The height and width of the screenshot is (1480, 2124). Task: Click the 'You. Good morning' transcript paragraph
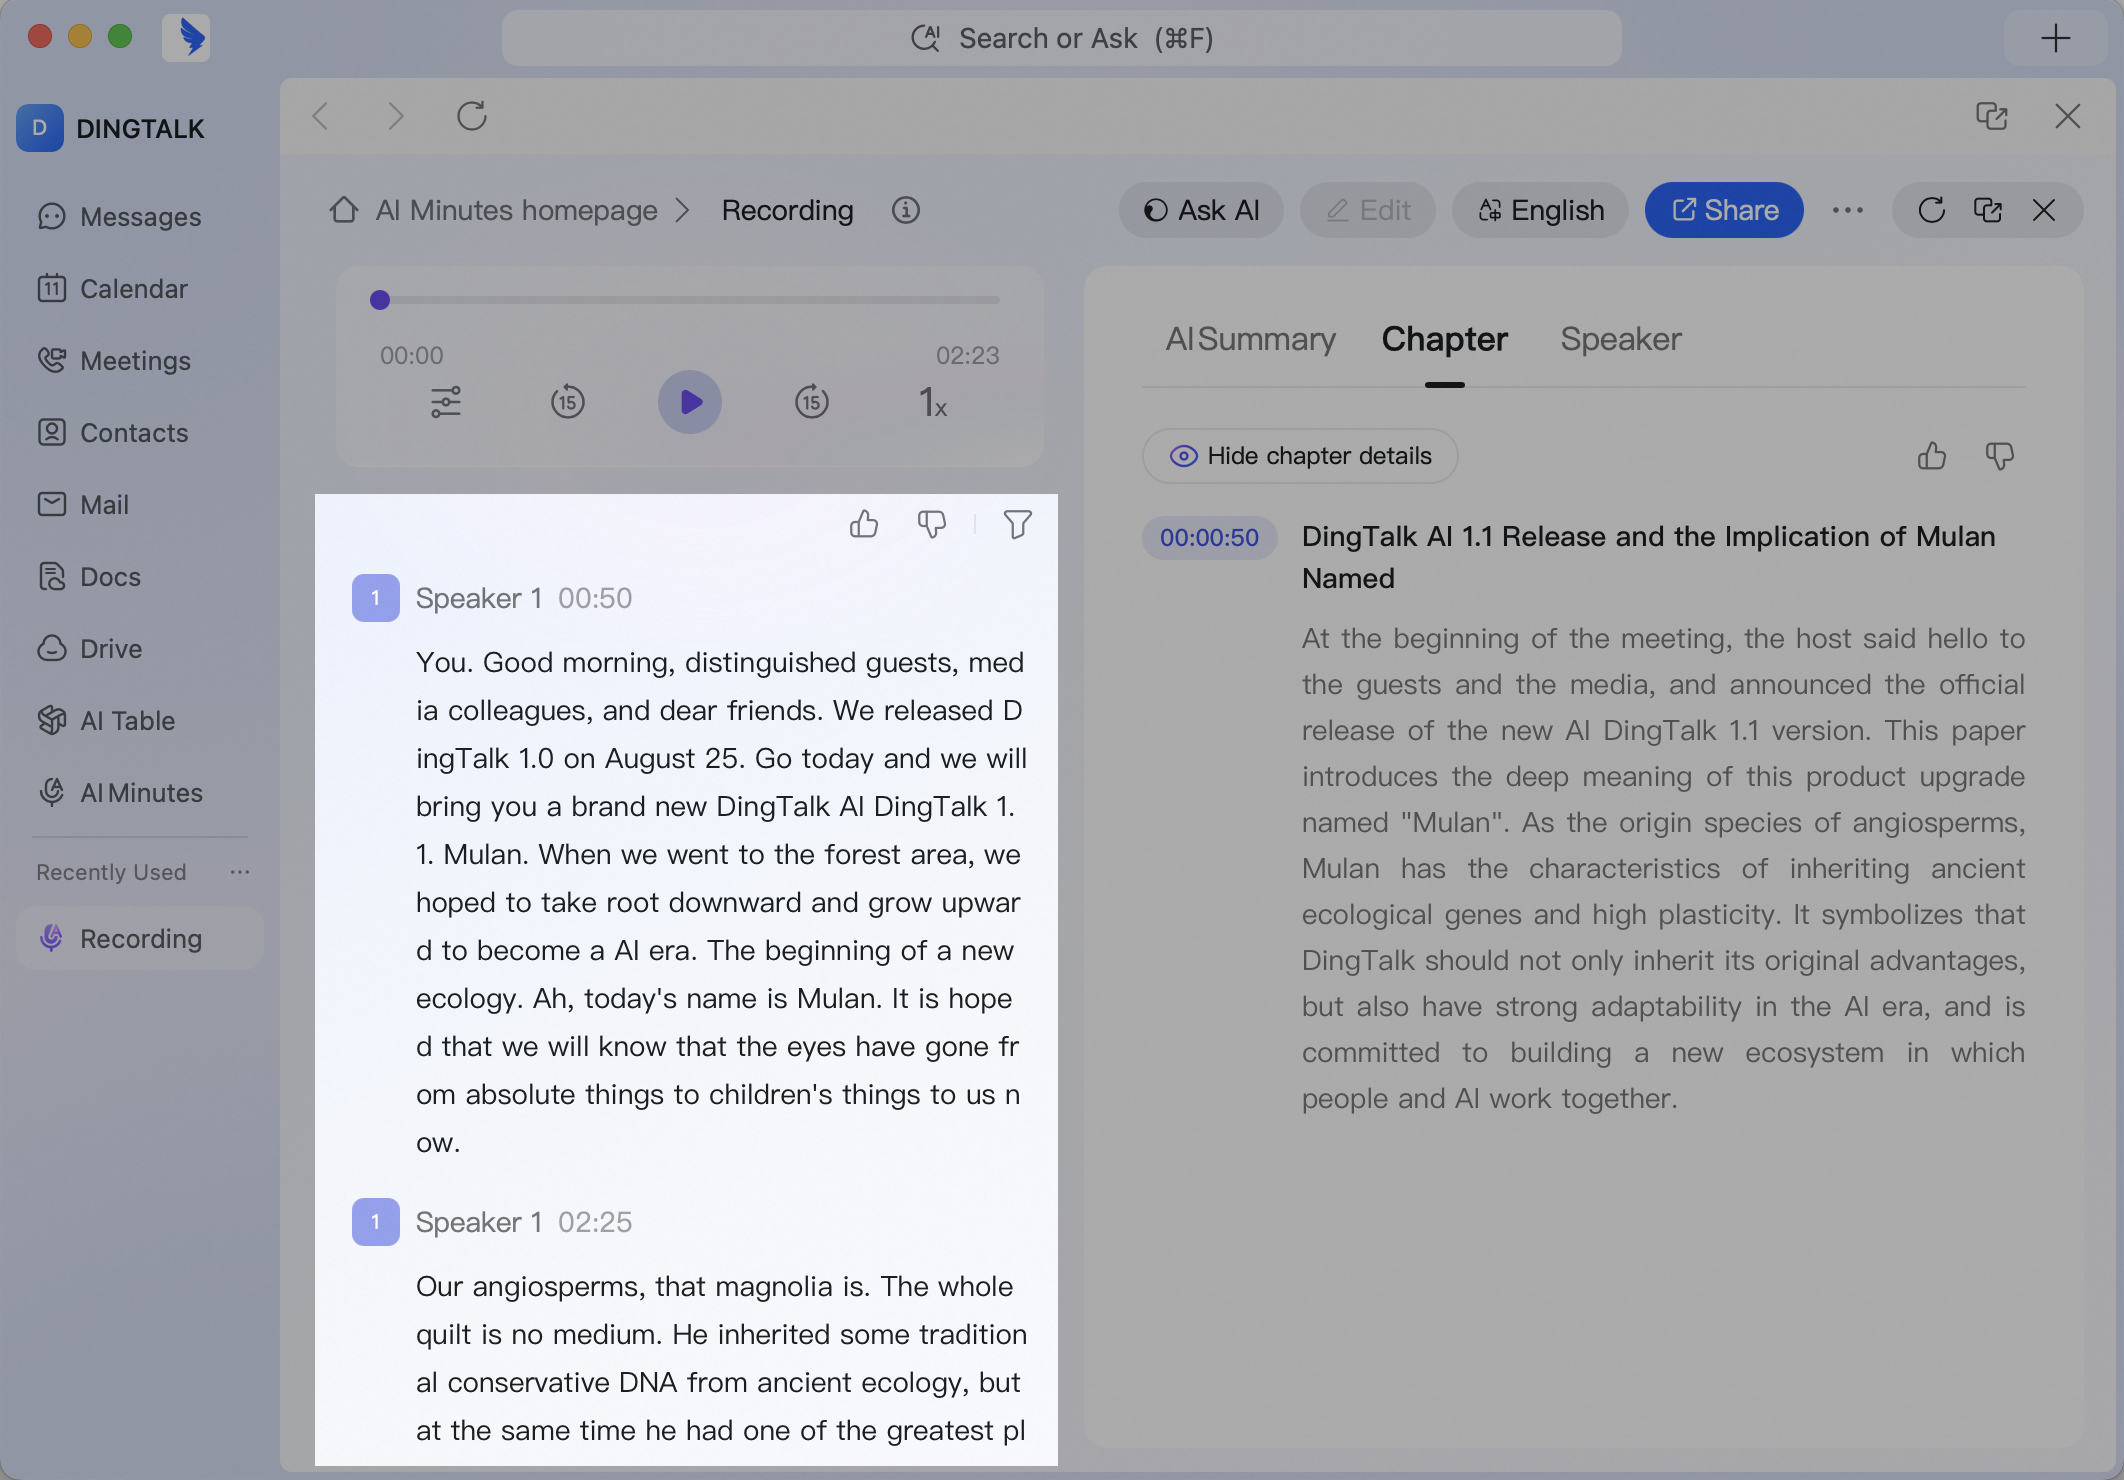pos(722,902)
